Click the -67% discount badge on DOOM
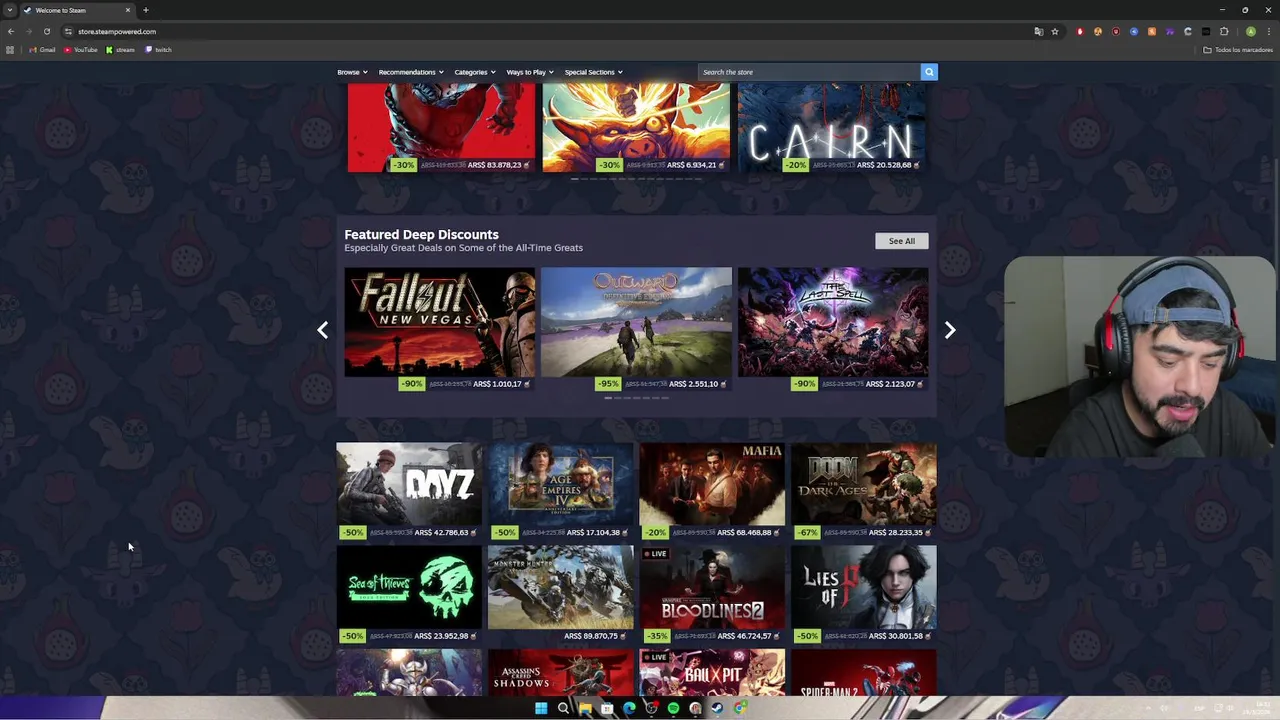Viewport: 1280px width, 720px height. 808,532
